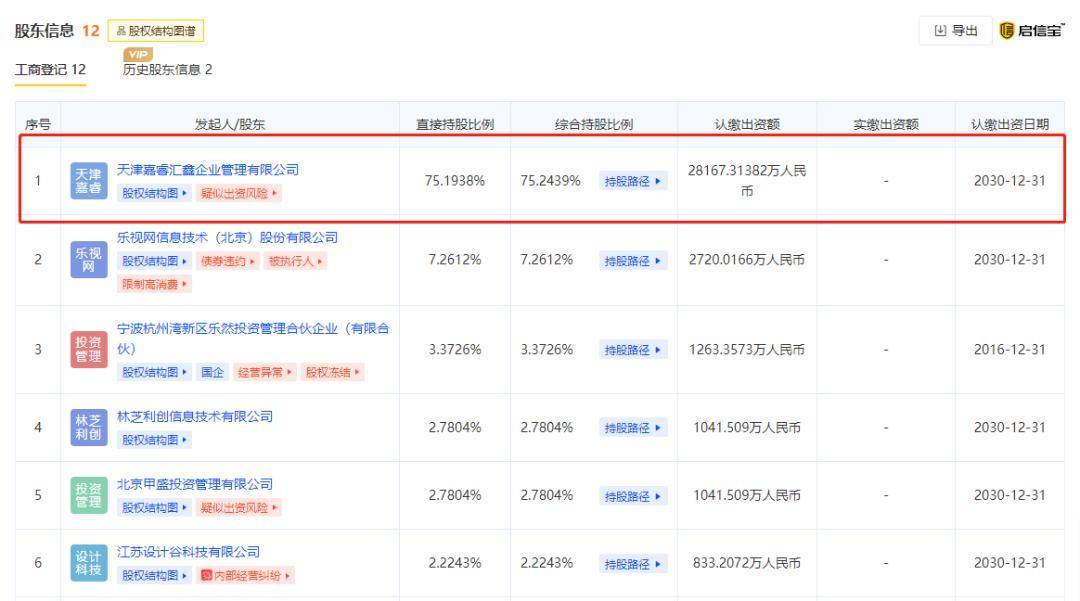Expand 被执行人 tag for 乐视网
This screenshot has width=1080, height=601.
(x=295, y=262)
